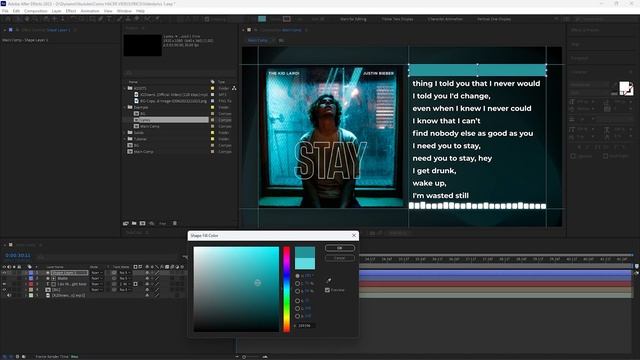
Task: Click the hue spectrum slider in color dialog
Action: coord(287,289)
